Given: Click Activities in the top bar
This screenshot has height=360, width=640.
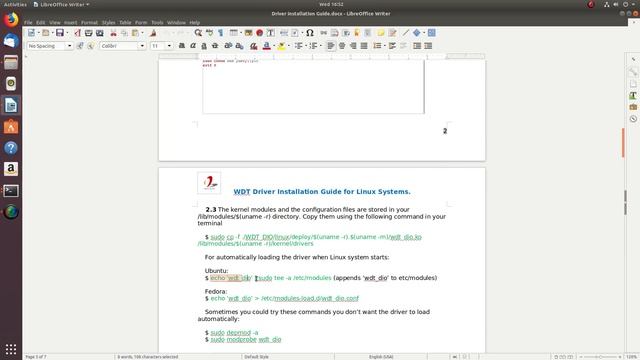Looking at the screenshot, I should point(15,4).
